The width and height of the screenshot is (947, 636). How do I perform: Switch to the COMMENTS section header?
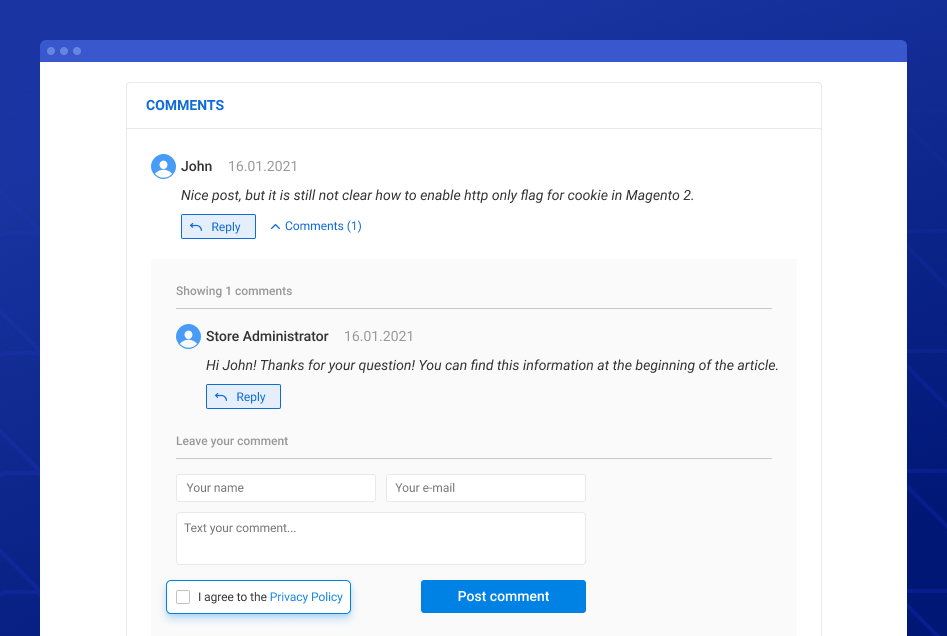pyautogui.click(x=184, y=105)
